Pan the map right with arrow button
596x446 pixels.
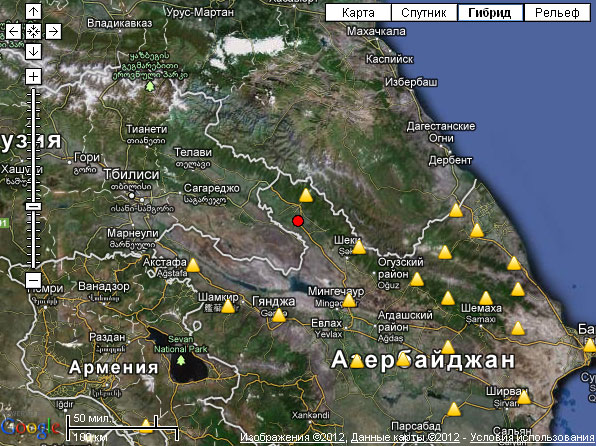(54, 32)
